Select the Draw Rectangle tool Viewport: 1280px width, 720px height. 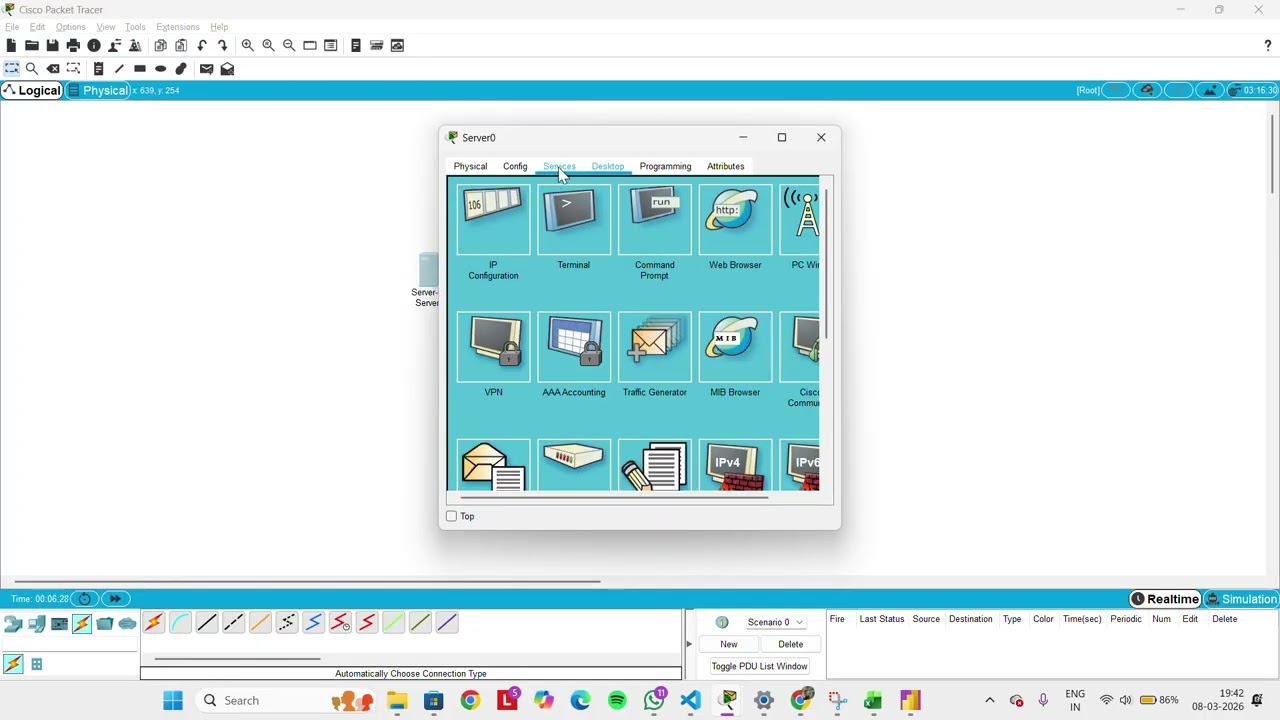click(x=140, y=69)
